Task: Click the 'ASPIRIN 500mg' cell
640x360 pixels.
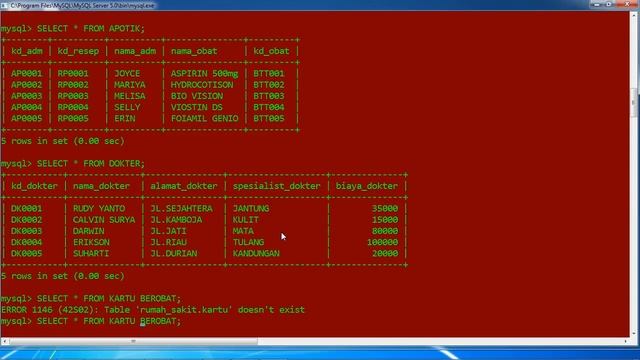Action: [204, 73]
